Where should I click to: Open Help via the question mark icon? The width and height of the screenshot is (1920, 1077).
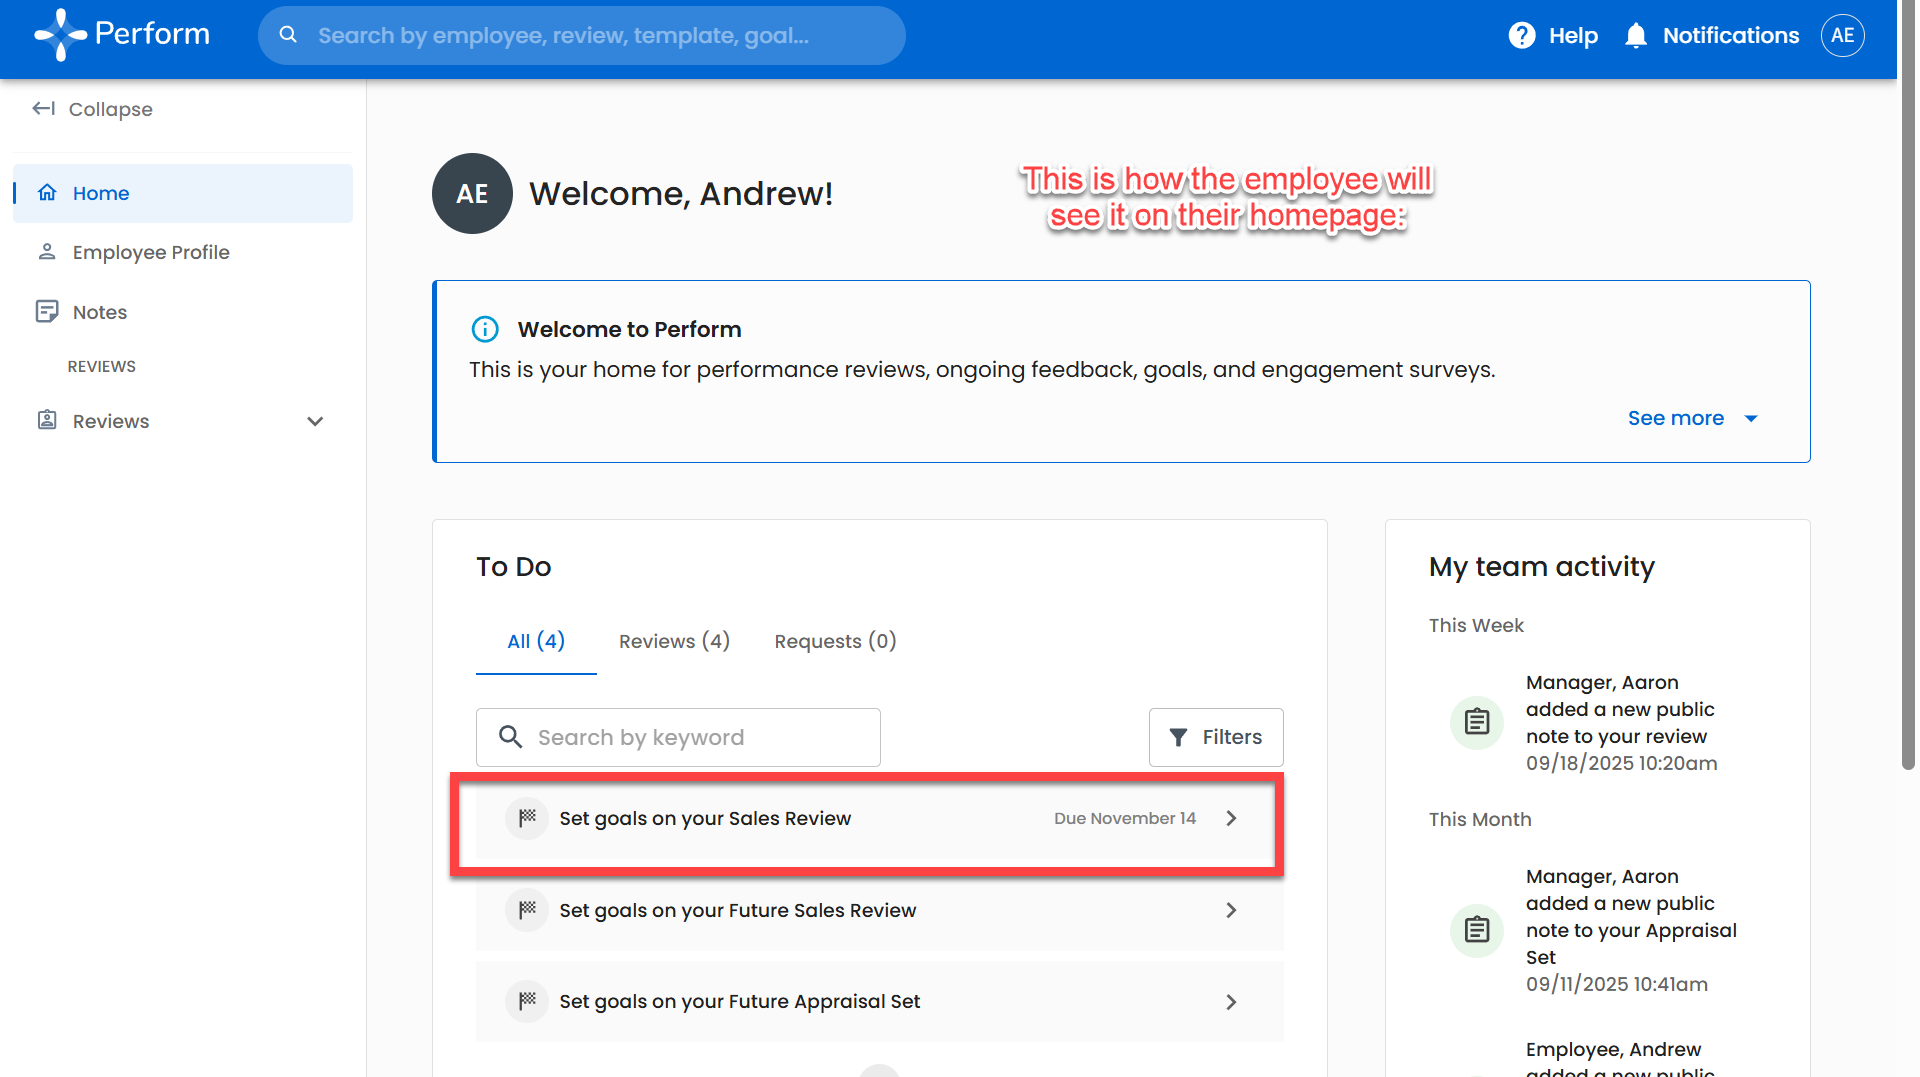click(x=1521, y=35)
